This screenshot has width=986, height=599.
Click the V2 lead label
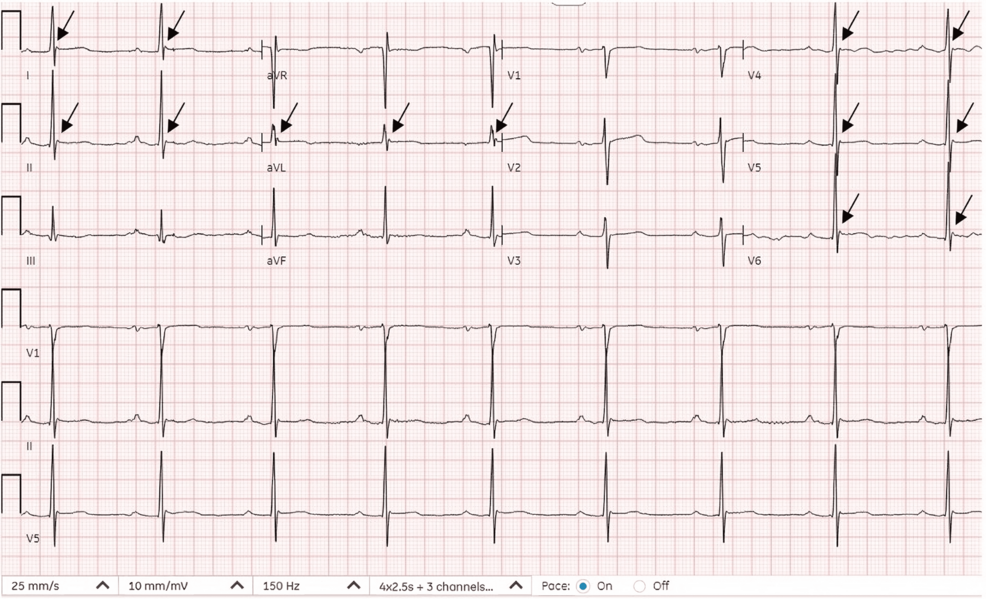tap(514, 168)
